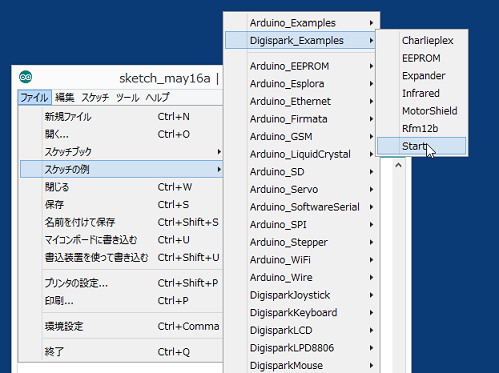Click the editor scrollbar up arrow

[398, 165]
